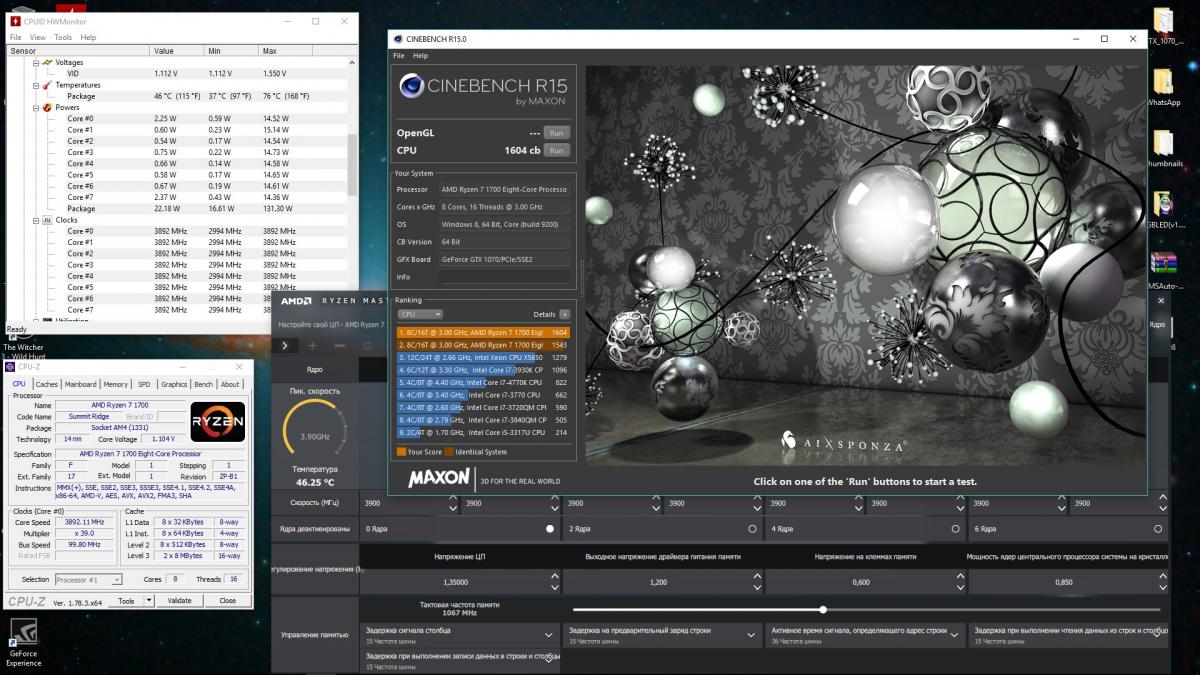This screenshot has width=1200, height=675.
Task: Select the 4 Ядра cores disabled radio
Action: [955, 528]
